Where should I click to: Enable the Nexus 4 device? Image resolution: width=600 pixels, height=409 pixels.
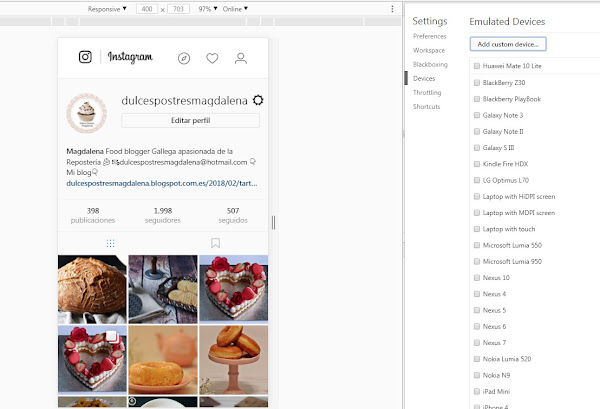point(477,294)
